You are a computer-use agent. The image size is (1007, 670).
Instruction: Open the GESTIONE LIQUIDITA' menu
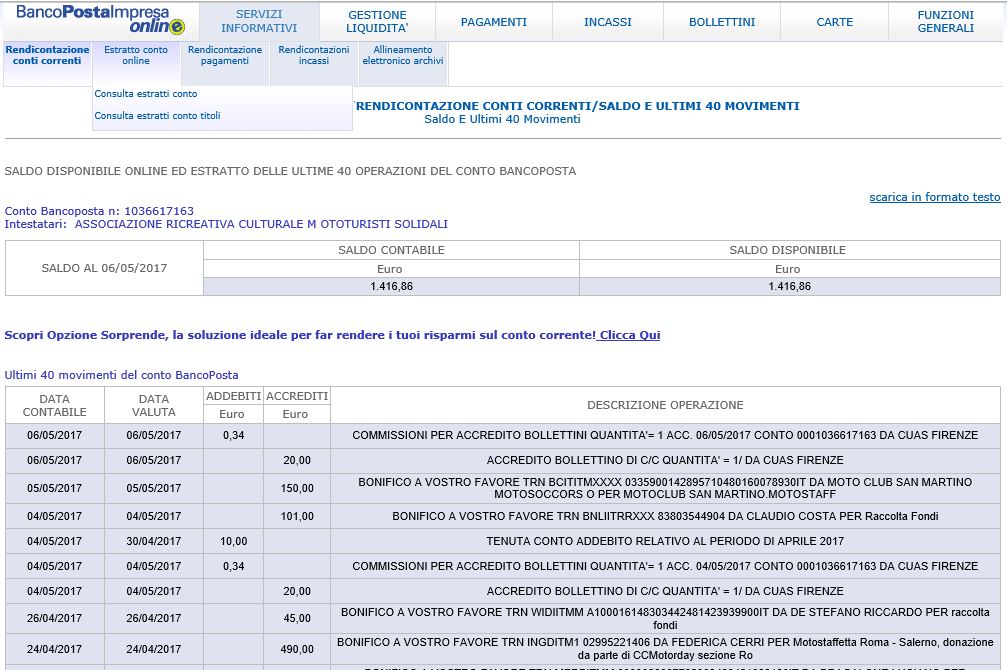point(377,21)
